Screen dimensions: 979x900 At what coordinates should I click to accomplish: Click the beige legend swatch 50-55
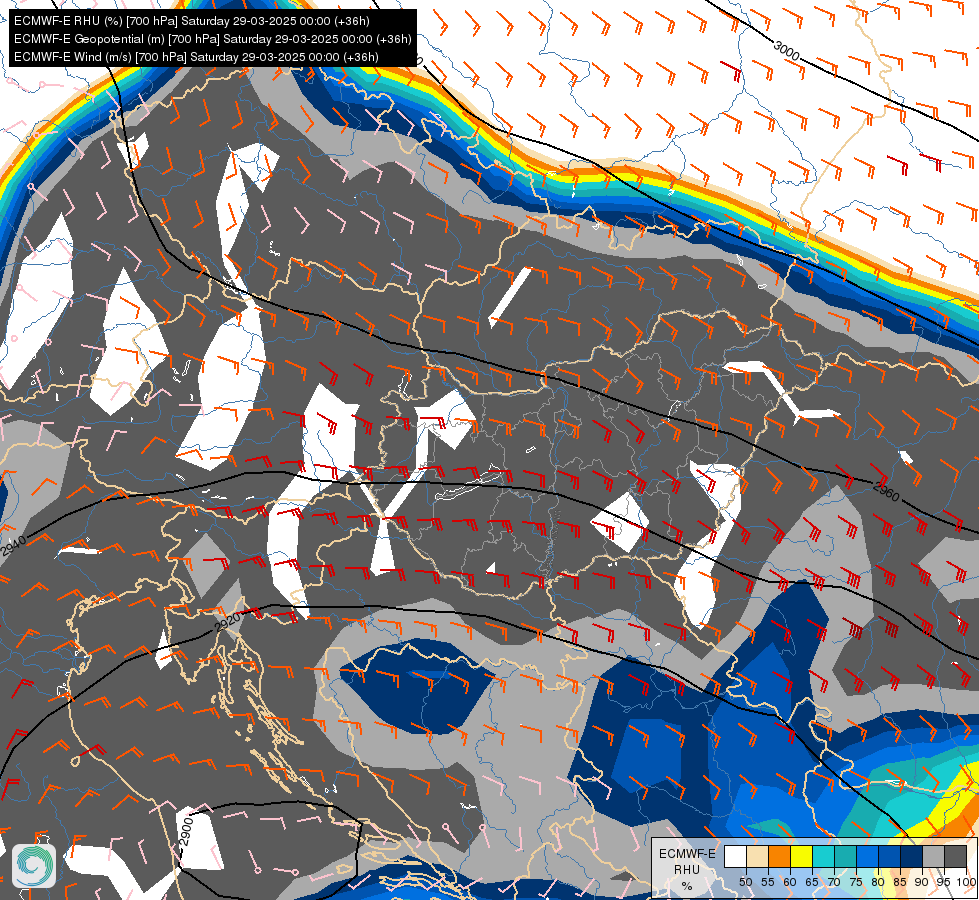(757, 857)
